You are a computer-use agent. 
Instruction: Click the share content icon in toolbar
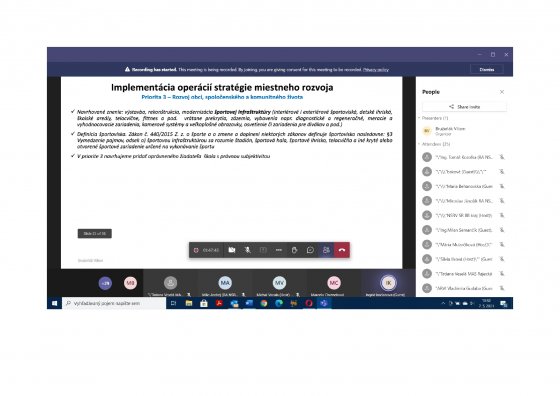point(263,250)
